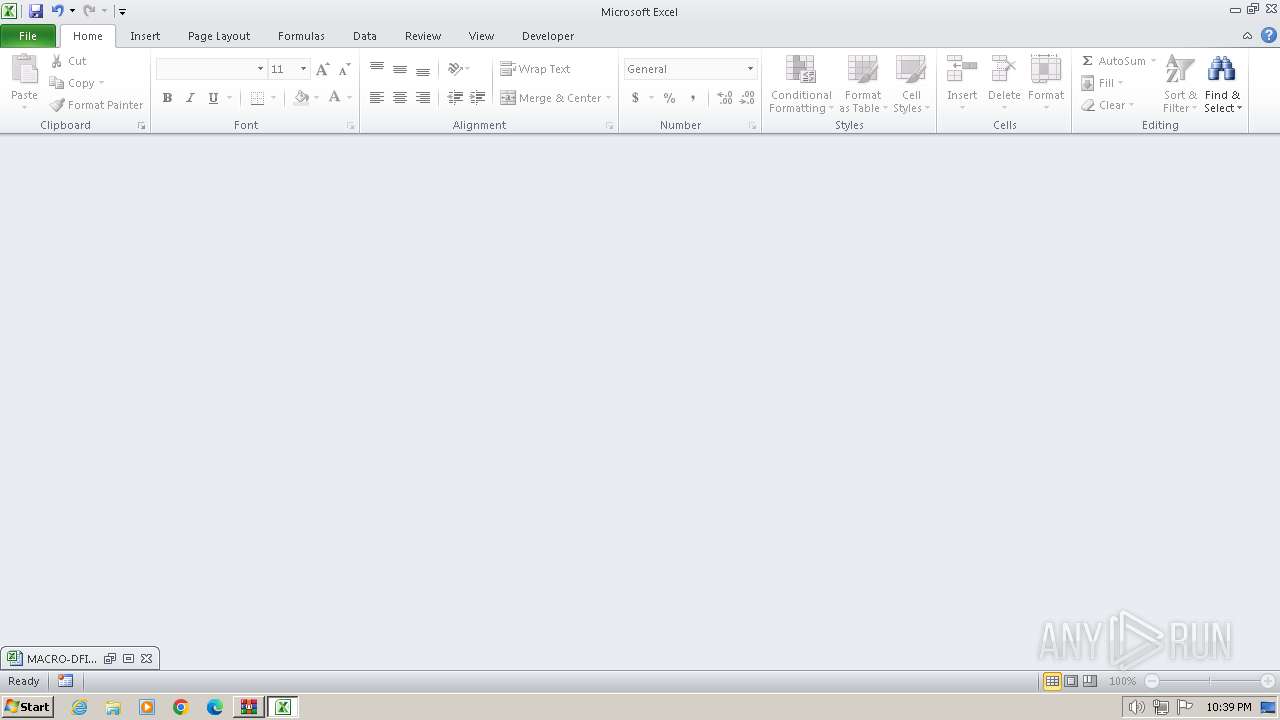Open Format as Table gallery

[862, 84]
